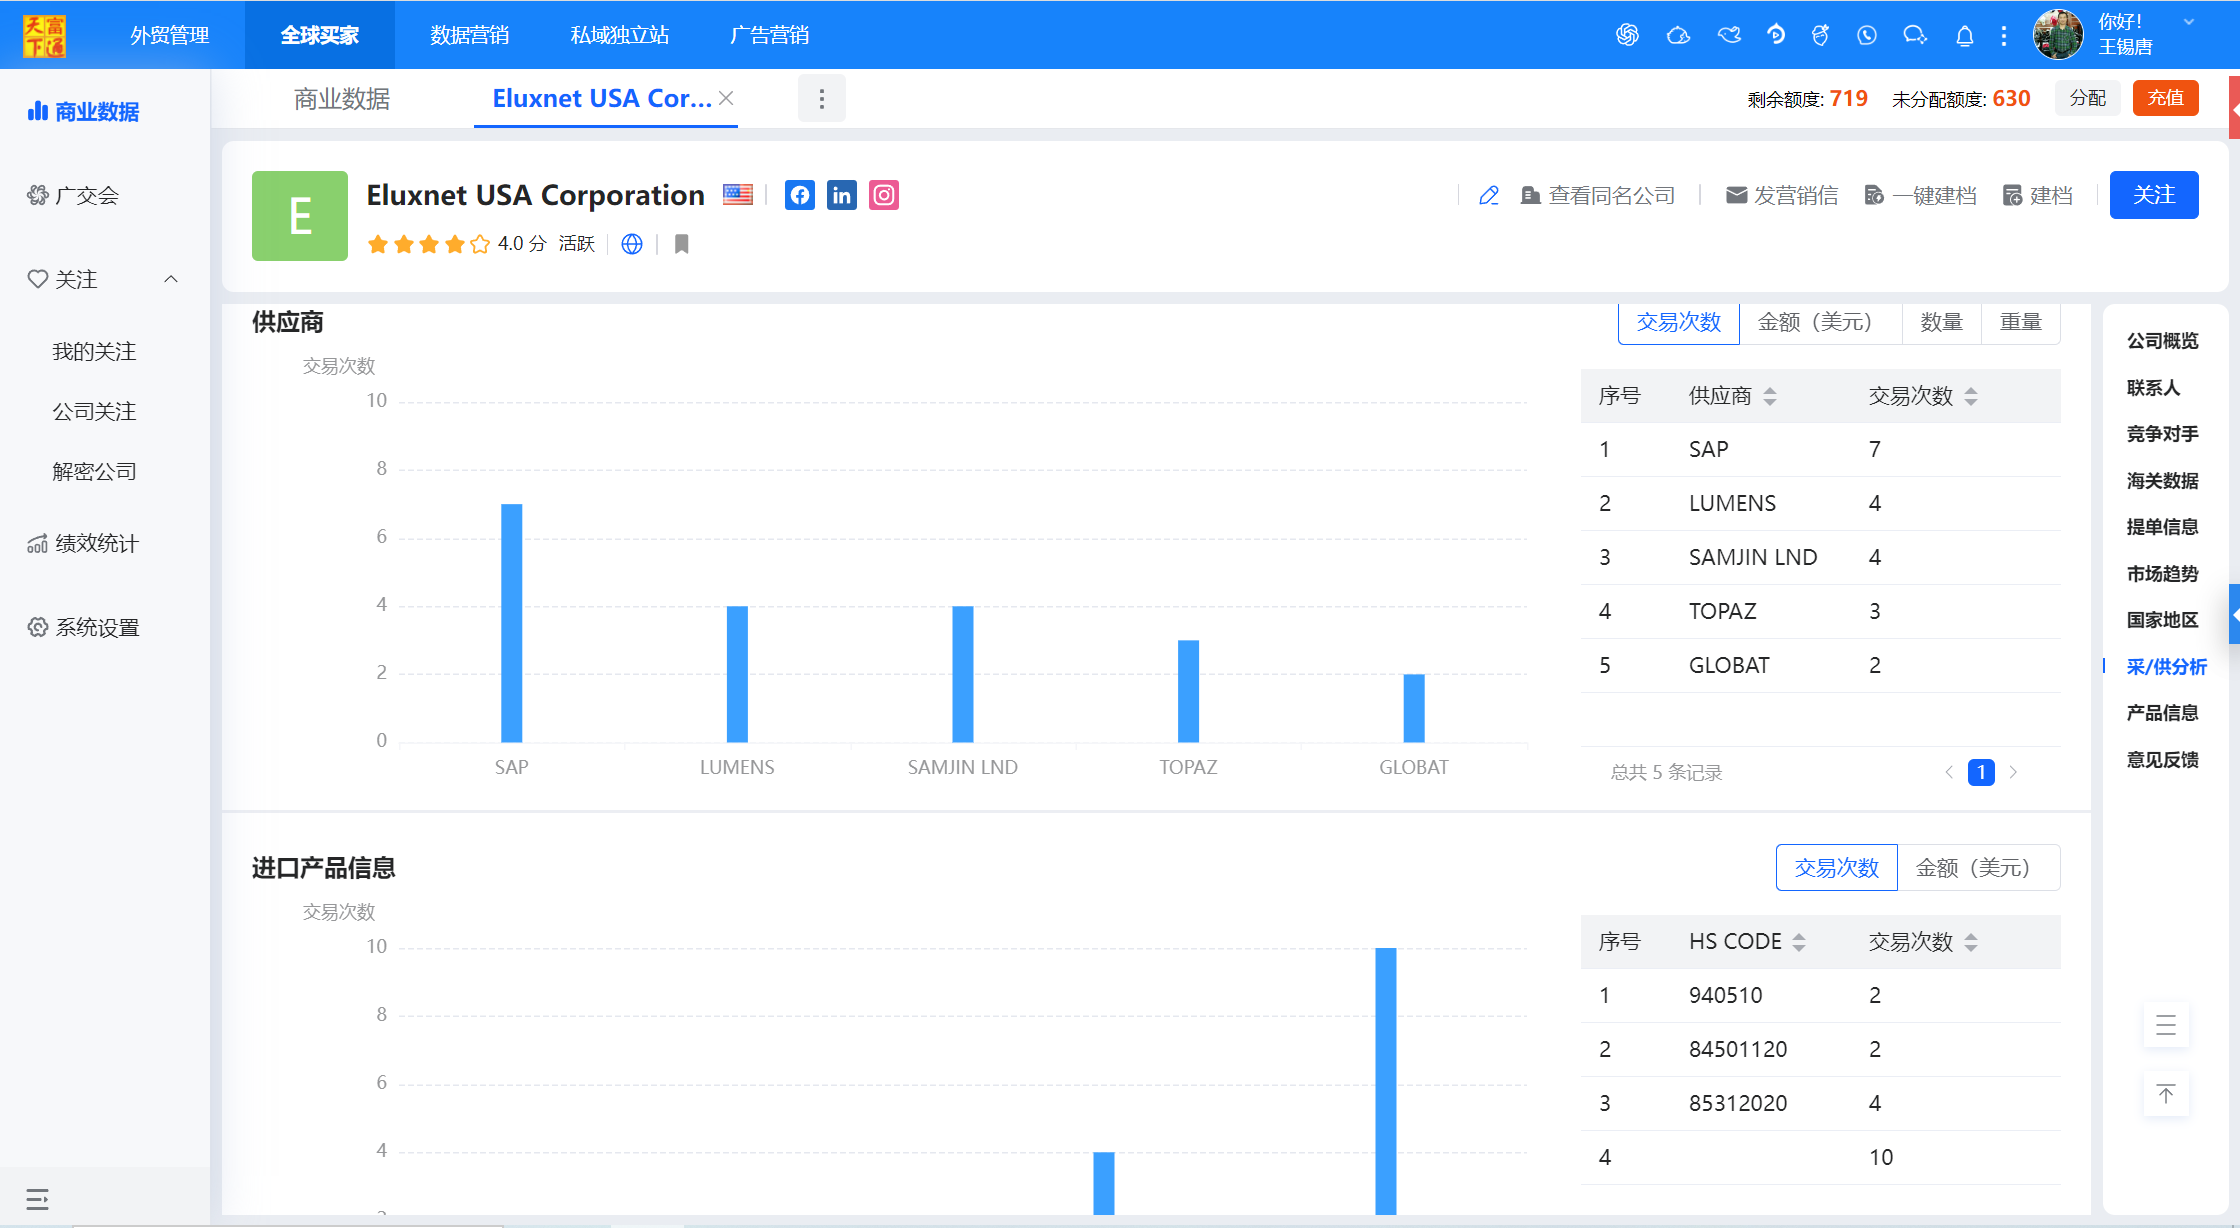This screenshot has height=1228, width=2240.
Task: Sort product table by HS CODE
Action: pyautogui.click(x=1799, y=942)
